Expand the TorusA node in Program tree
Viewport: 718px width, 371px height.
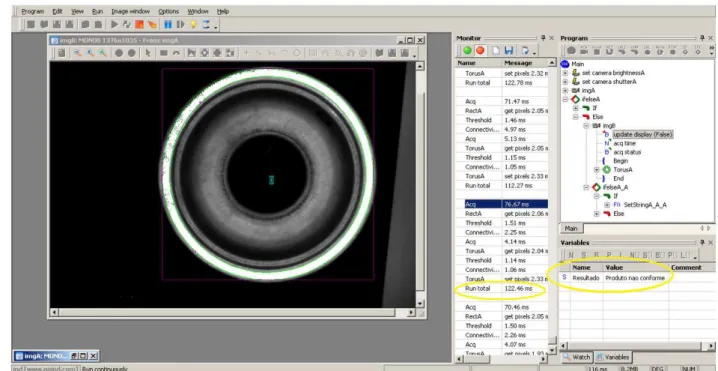[x=596, y=170]
